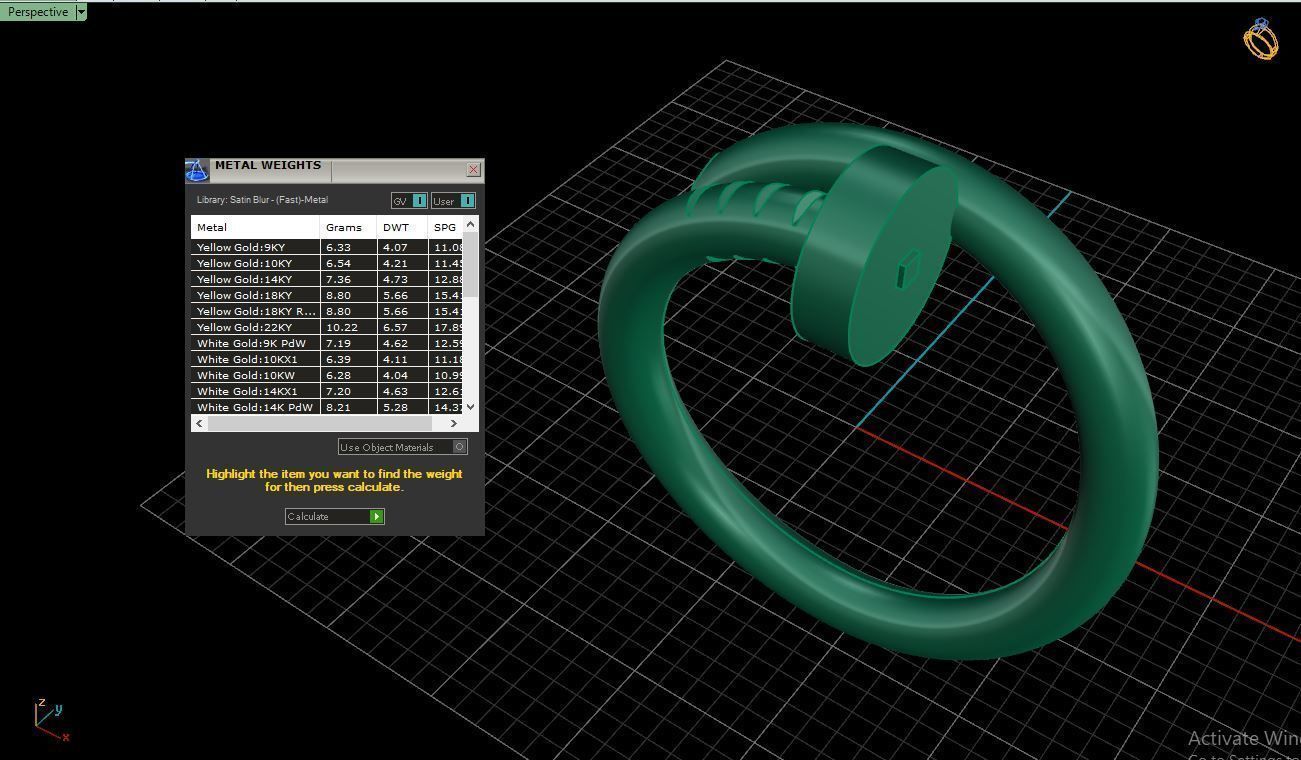Click the Metal Weights title bar
The image size is (1301, 760).
coord(336,170)
